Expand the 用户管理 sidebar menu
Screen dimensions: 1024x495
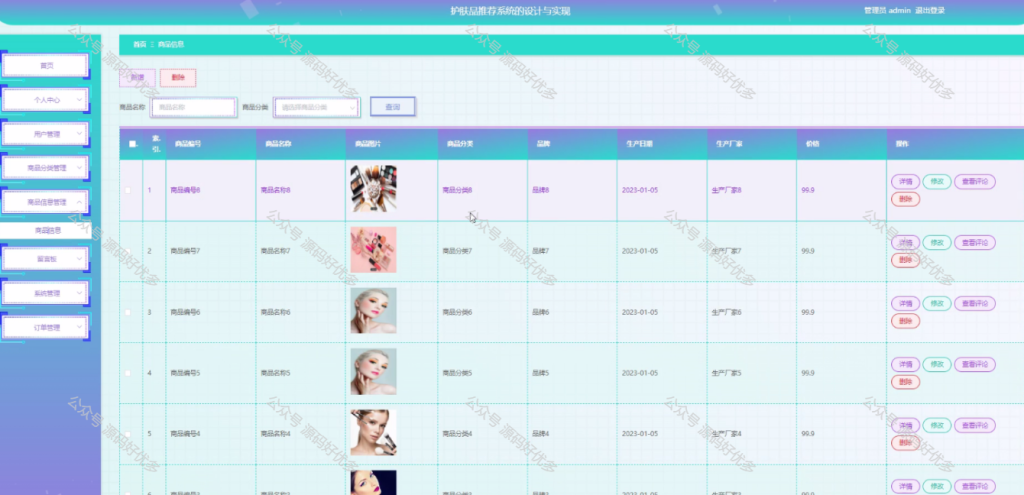point(45,134)
